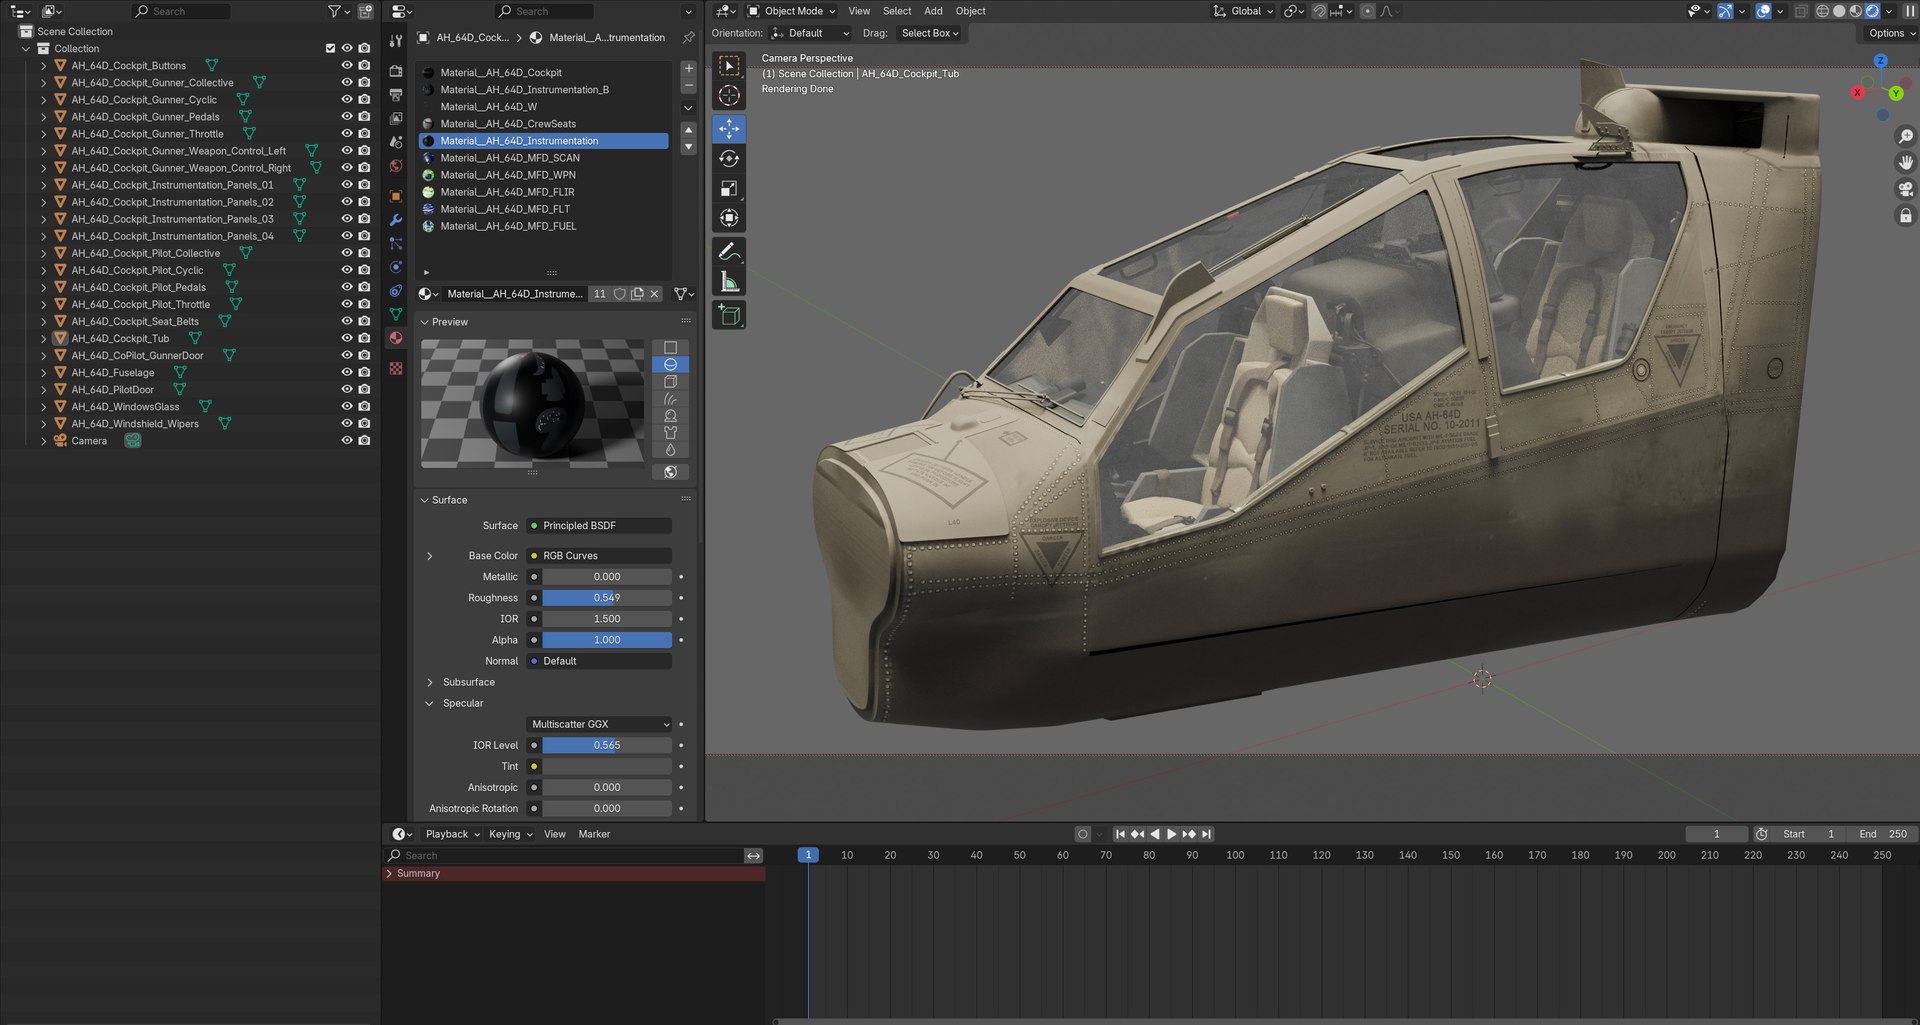
Task: Toggle viewport X-ray display
Action: coord(1800,11)
